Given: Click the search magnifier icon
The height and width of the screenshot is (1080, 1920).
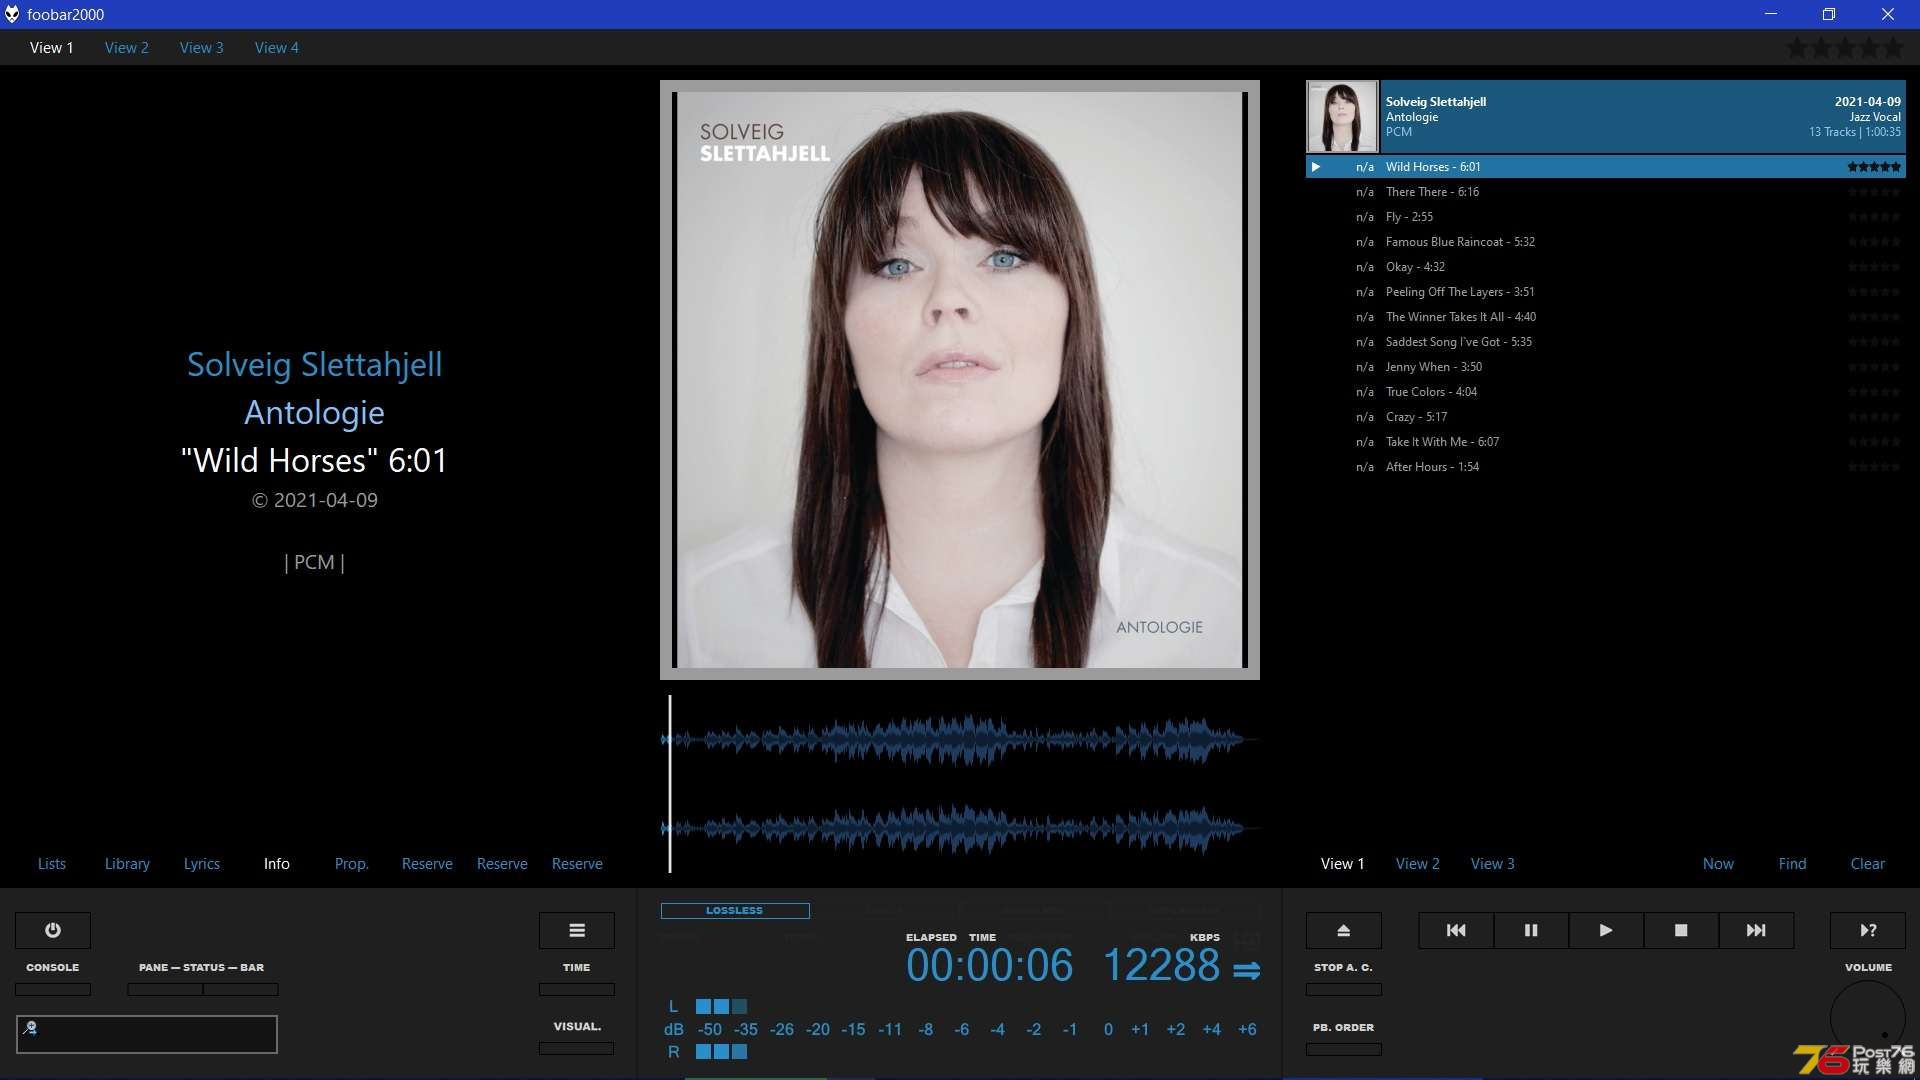Looking at the screenshot, I should click(x=30, y=1027).
